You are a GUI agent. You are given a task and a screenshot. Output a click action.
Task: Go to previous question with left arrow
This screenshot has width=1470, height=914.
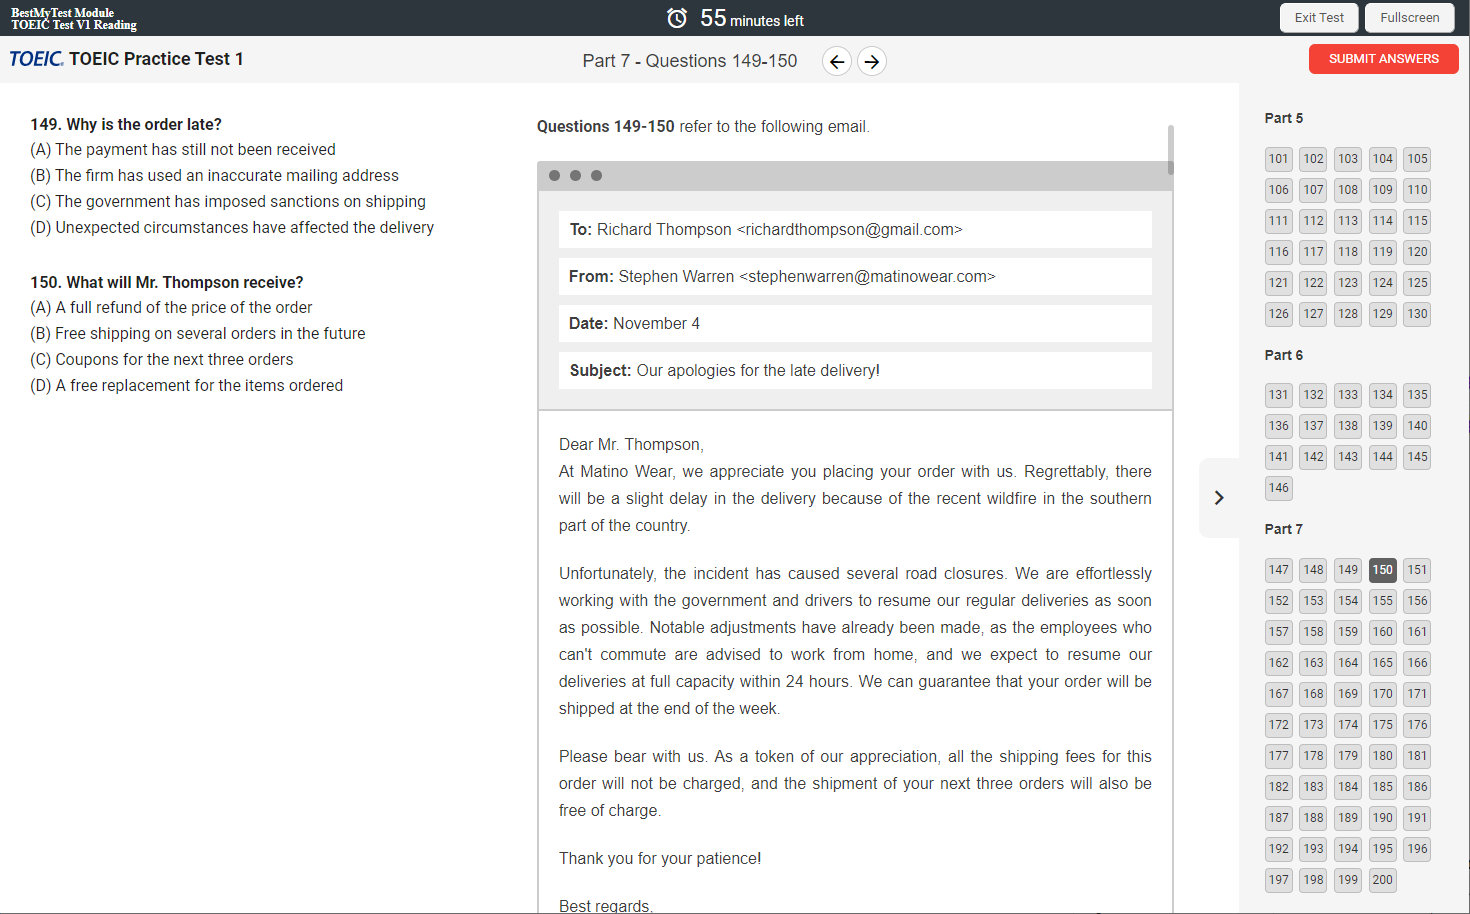pyautogui.click(x=837, y=62)
